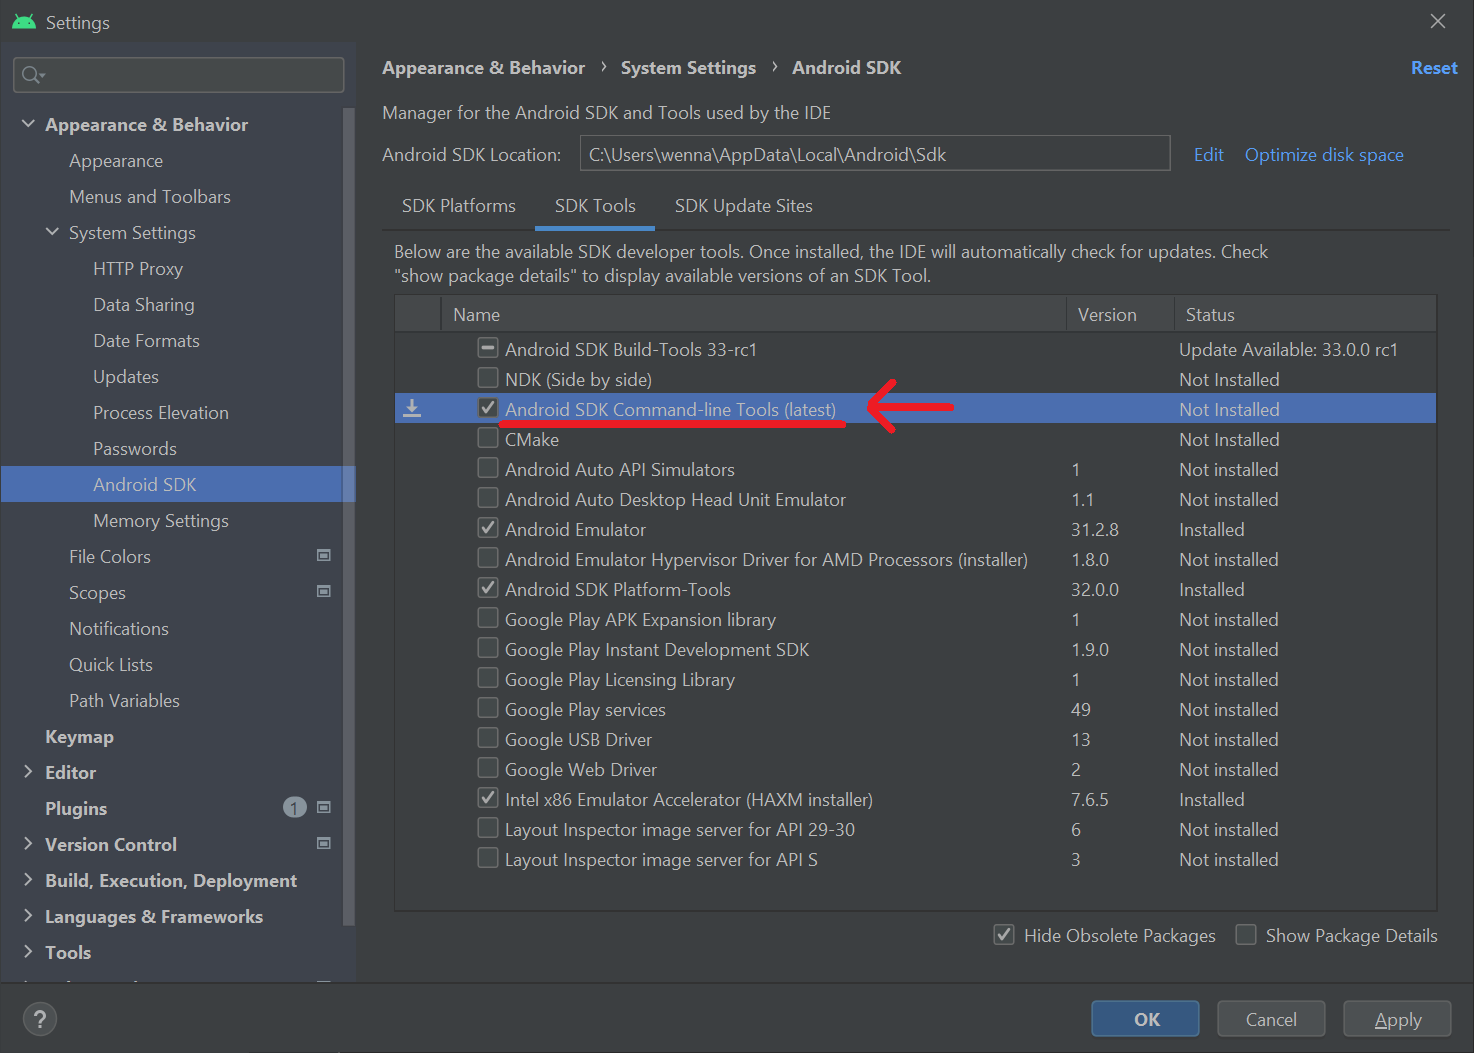
Task: Sort by the Version column header
Action: click(x=1120, y=314)
